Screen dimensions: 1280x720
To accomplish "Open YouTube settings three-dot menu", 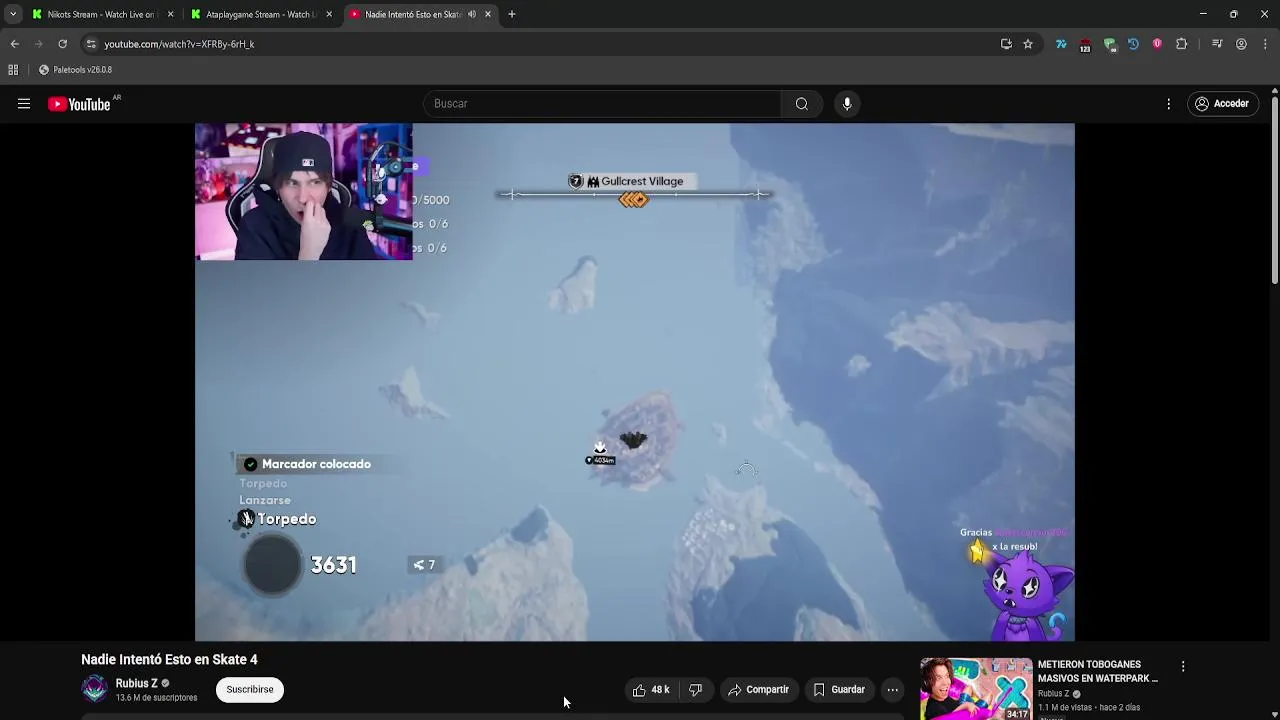I will tap(1168, 104).
